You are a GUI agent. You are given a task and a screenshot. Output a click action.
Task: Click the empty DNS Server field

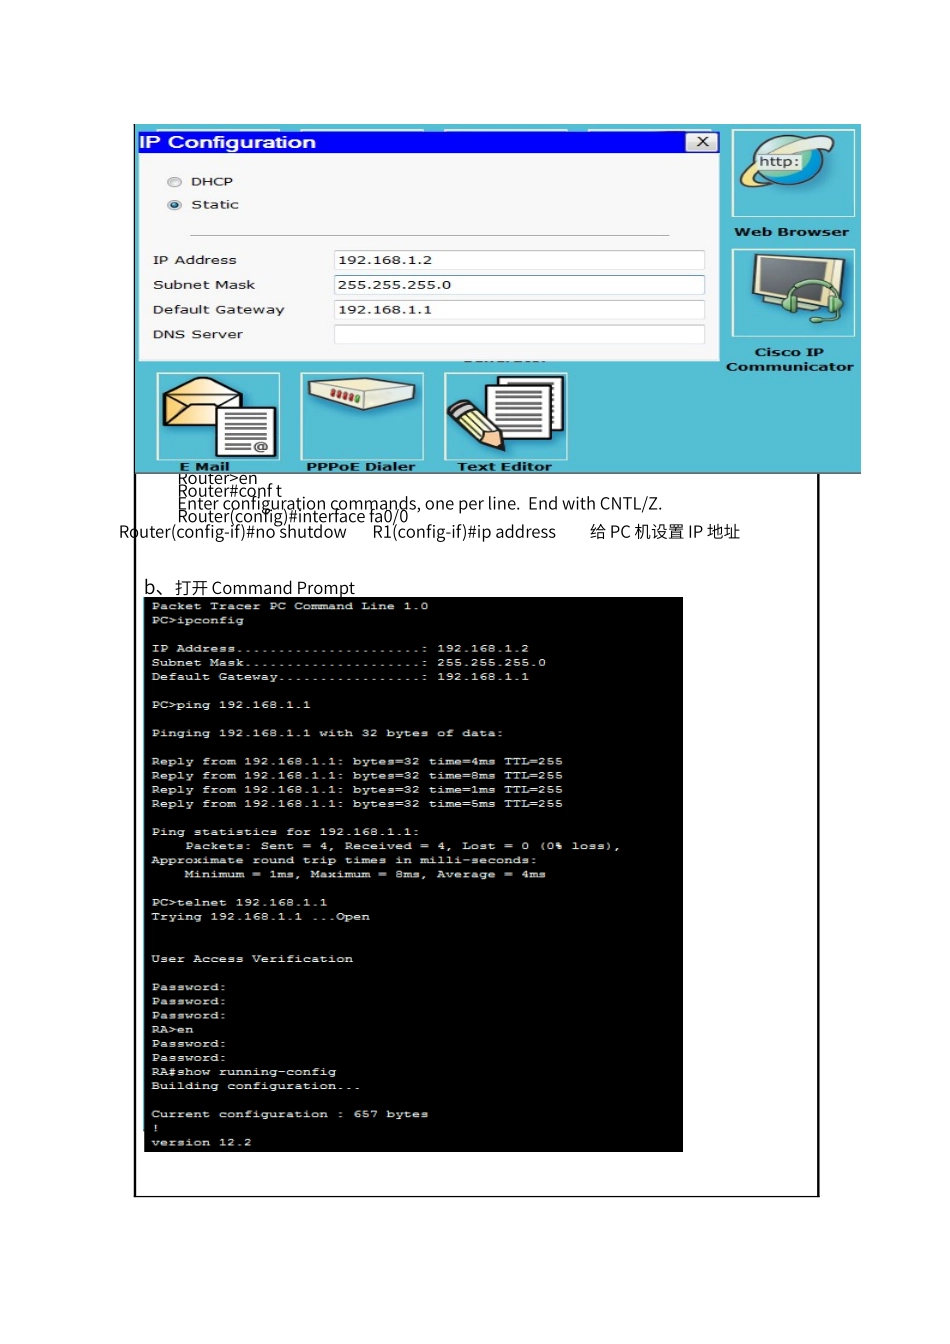point(519,335)
